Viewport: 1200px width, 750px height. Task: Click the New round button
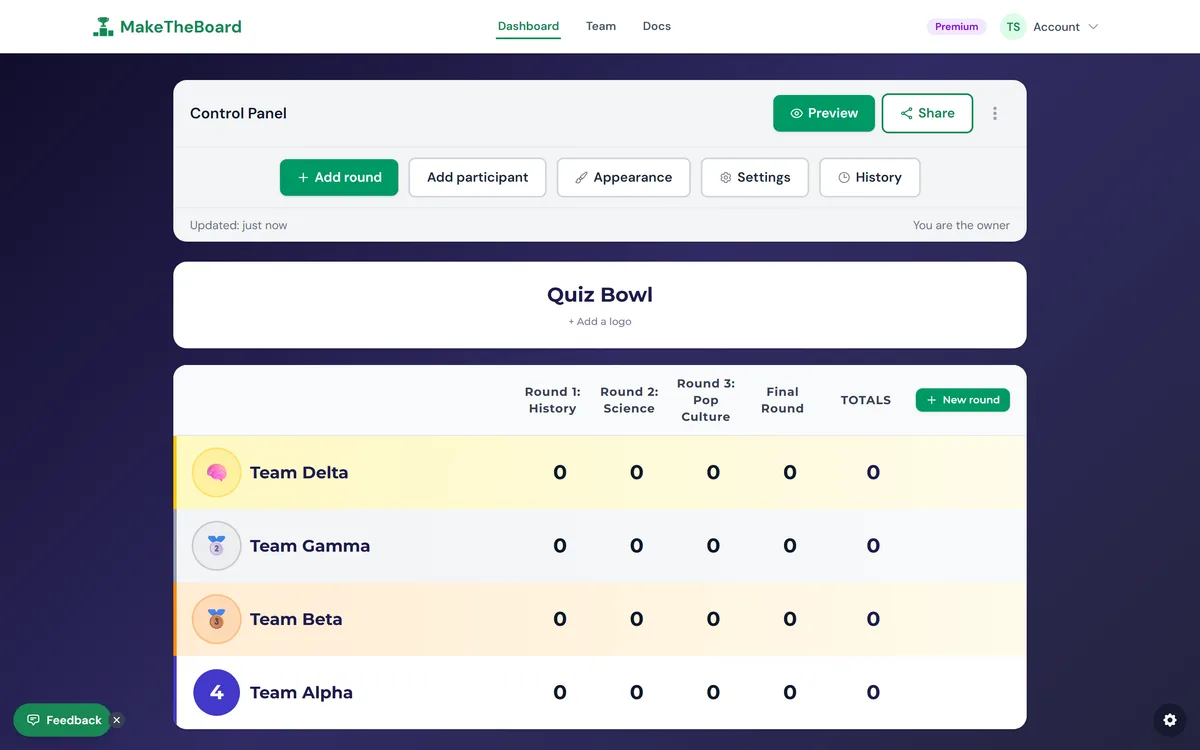pyautogui.click(x=963, y=400)
